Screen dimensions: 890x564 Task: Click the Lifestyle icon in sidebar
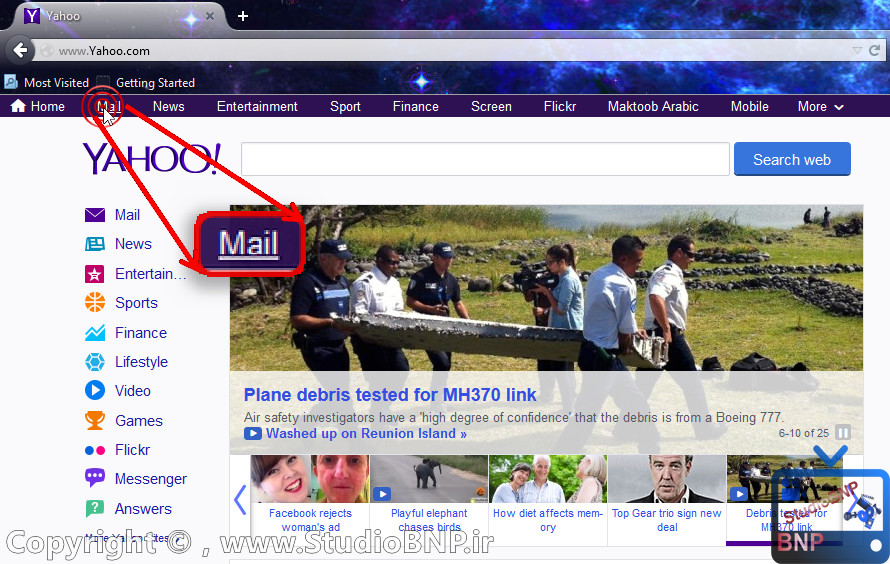coord(95,361)
